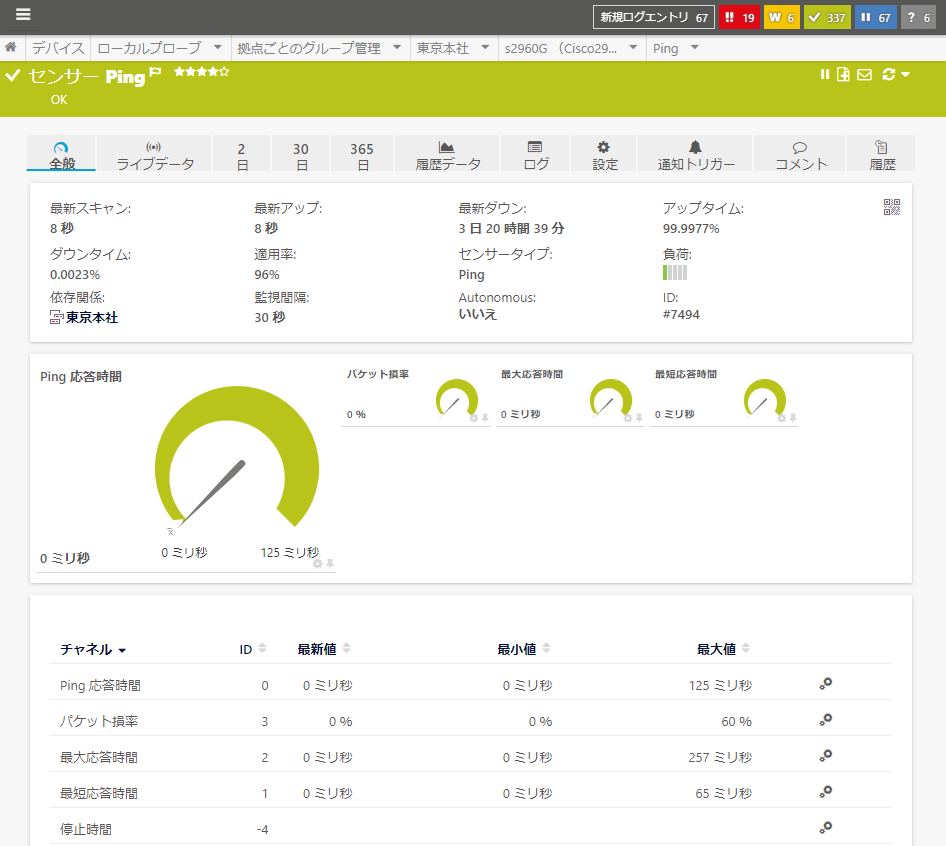Open the 設定 settings tab

click(604, 154)
